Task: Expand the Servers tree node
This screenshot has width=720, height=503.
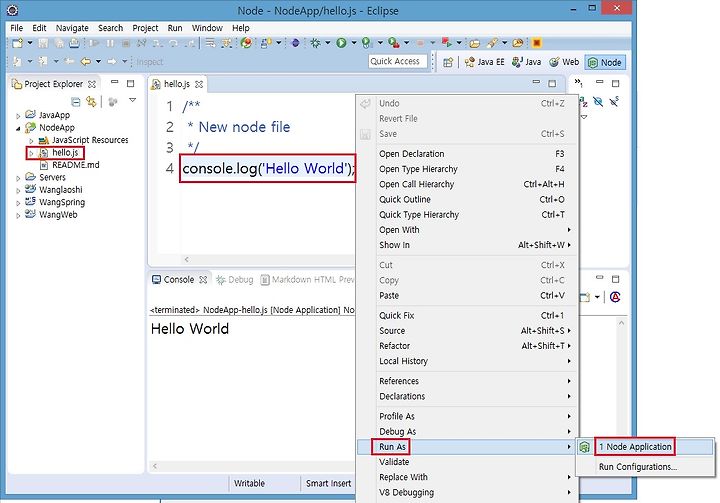Action: tap(18, 178)
